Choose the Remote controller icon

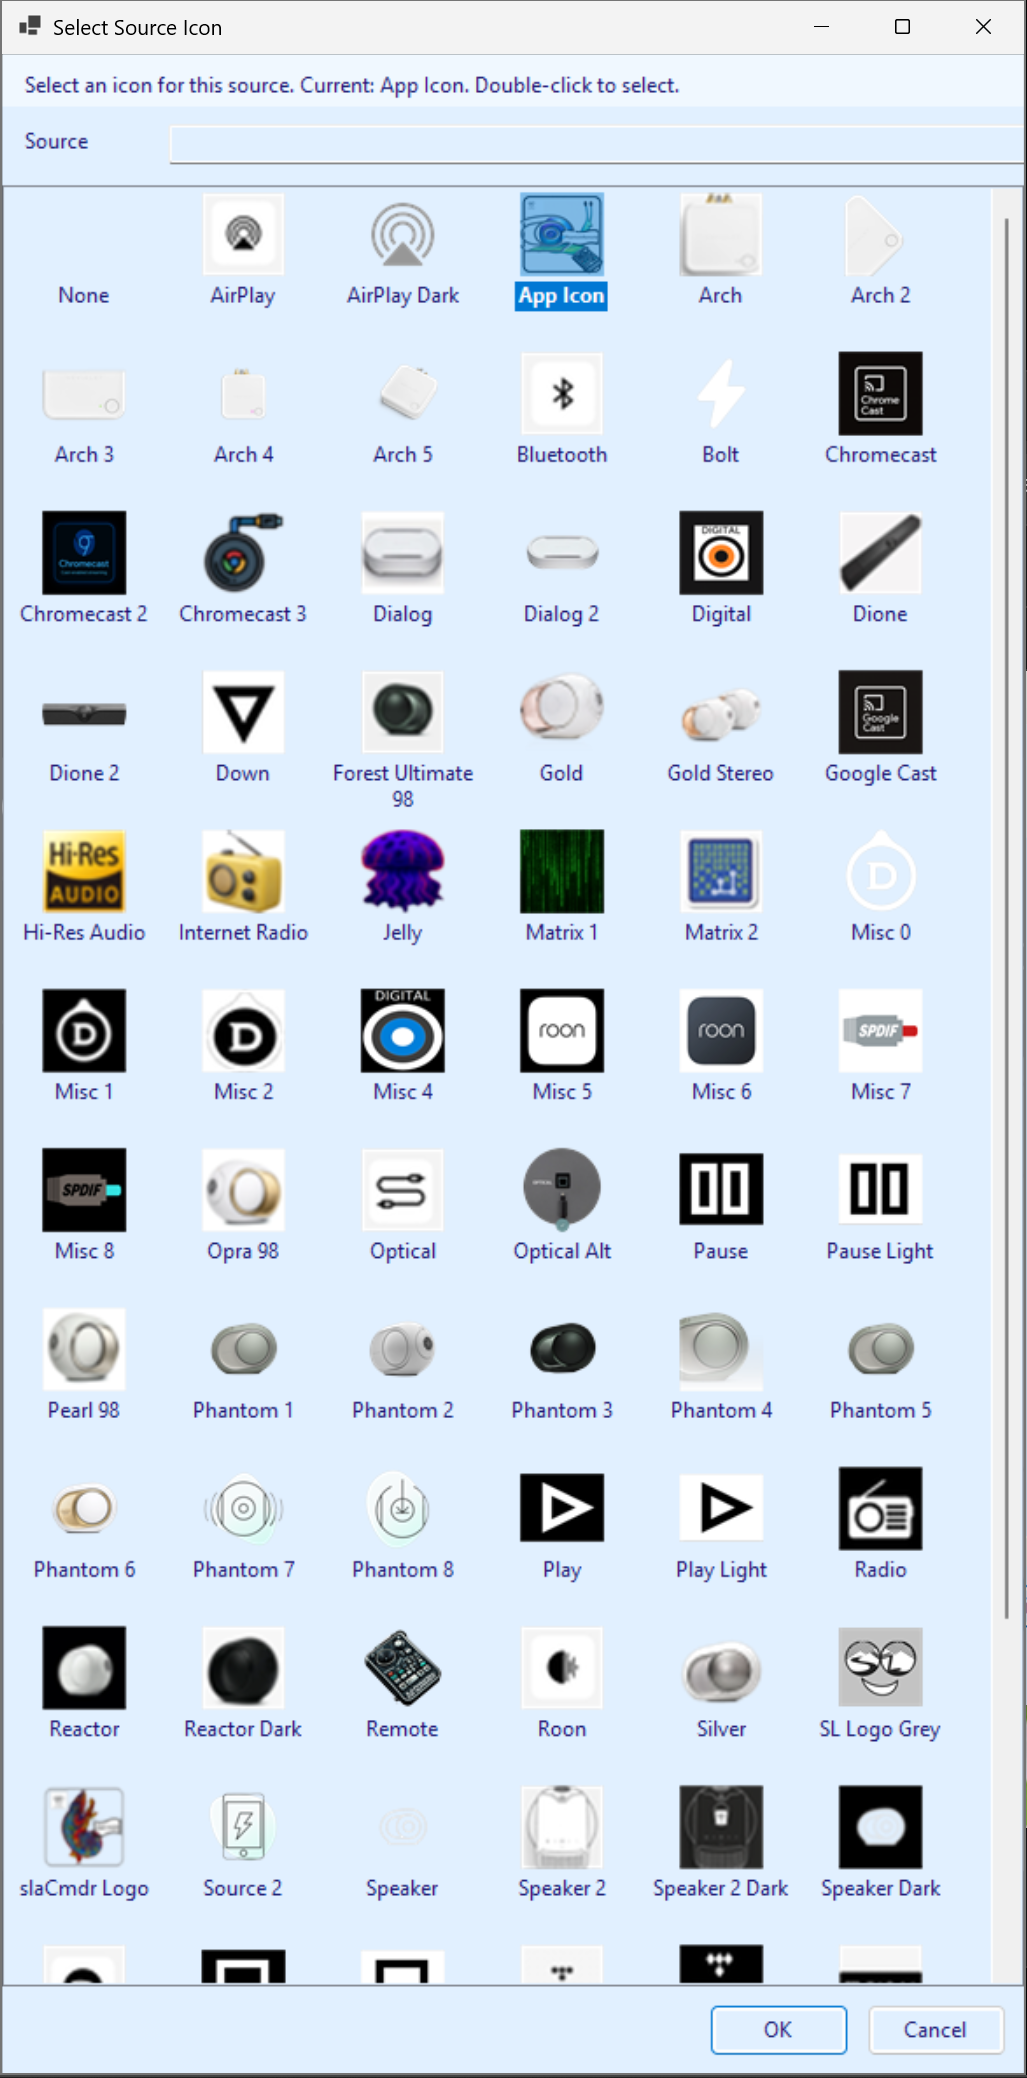(403, 1667)
